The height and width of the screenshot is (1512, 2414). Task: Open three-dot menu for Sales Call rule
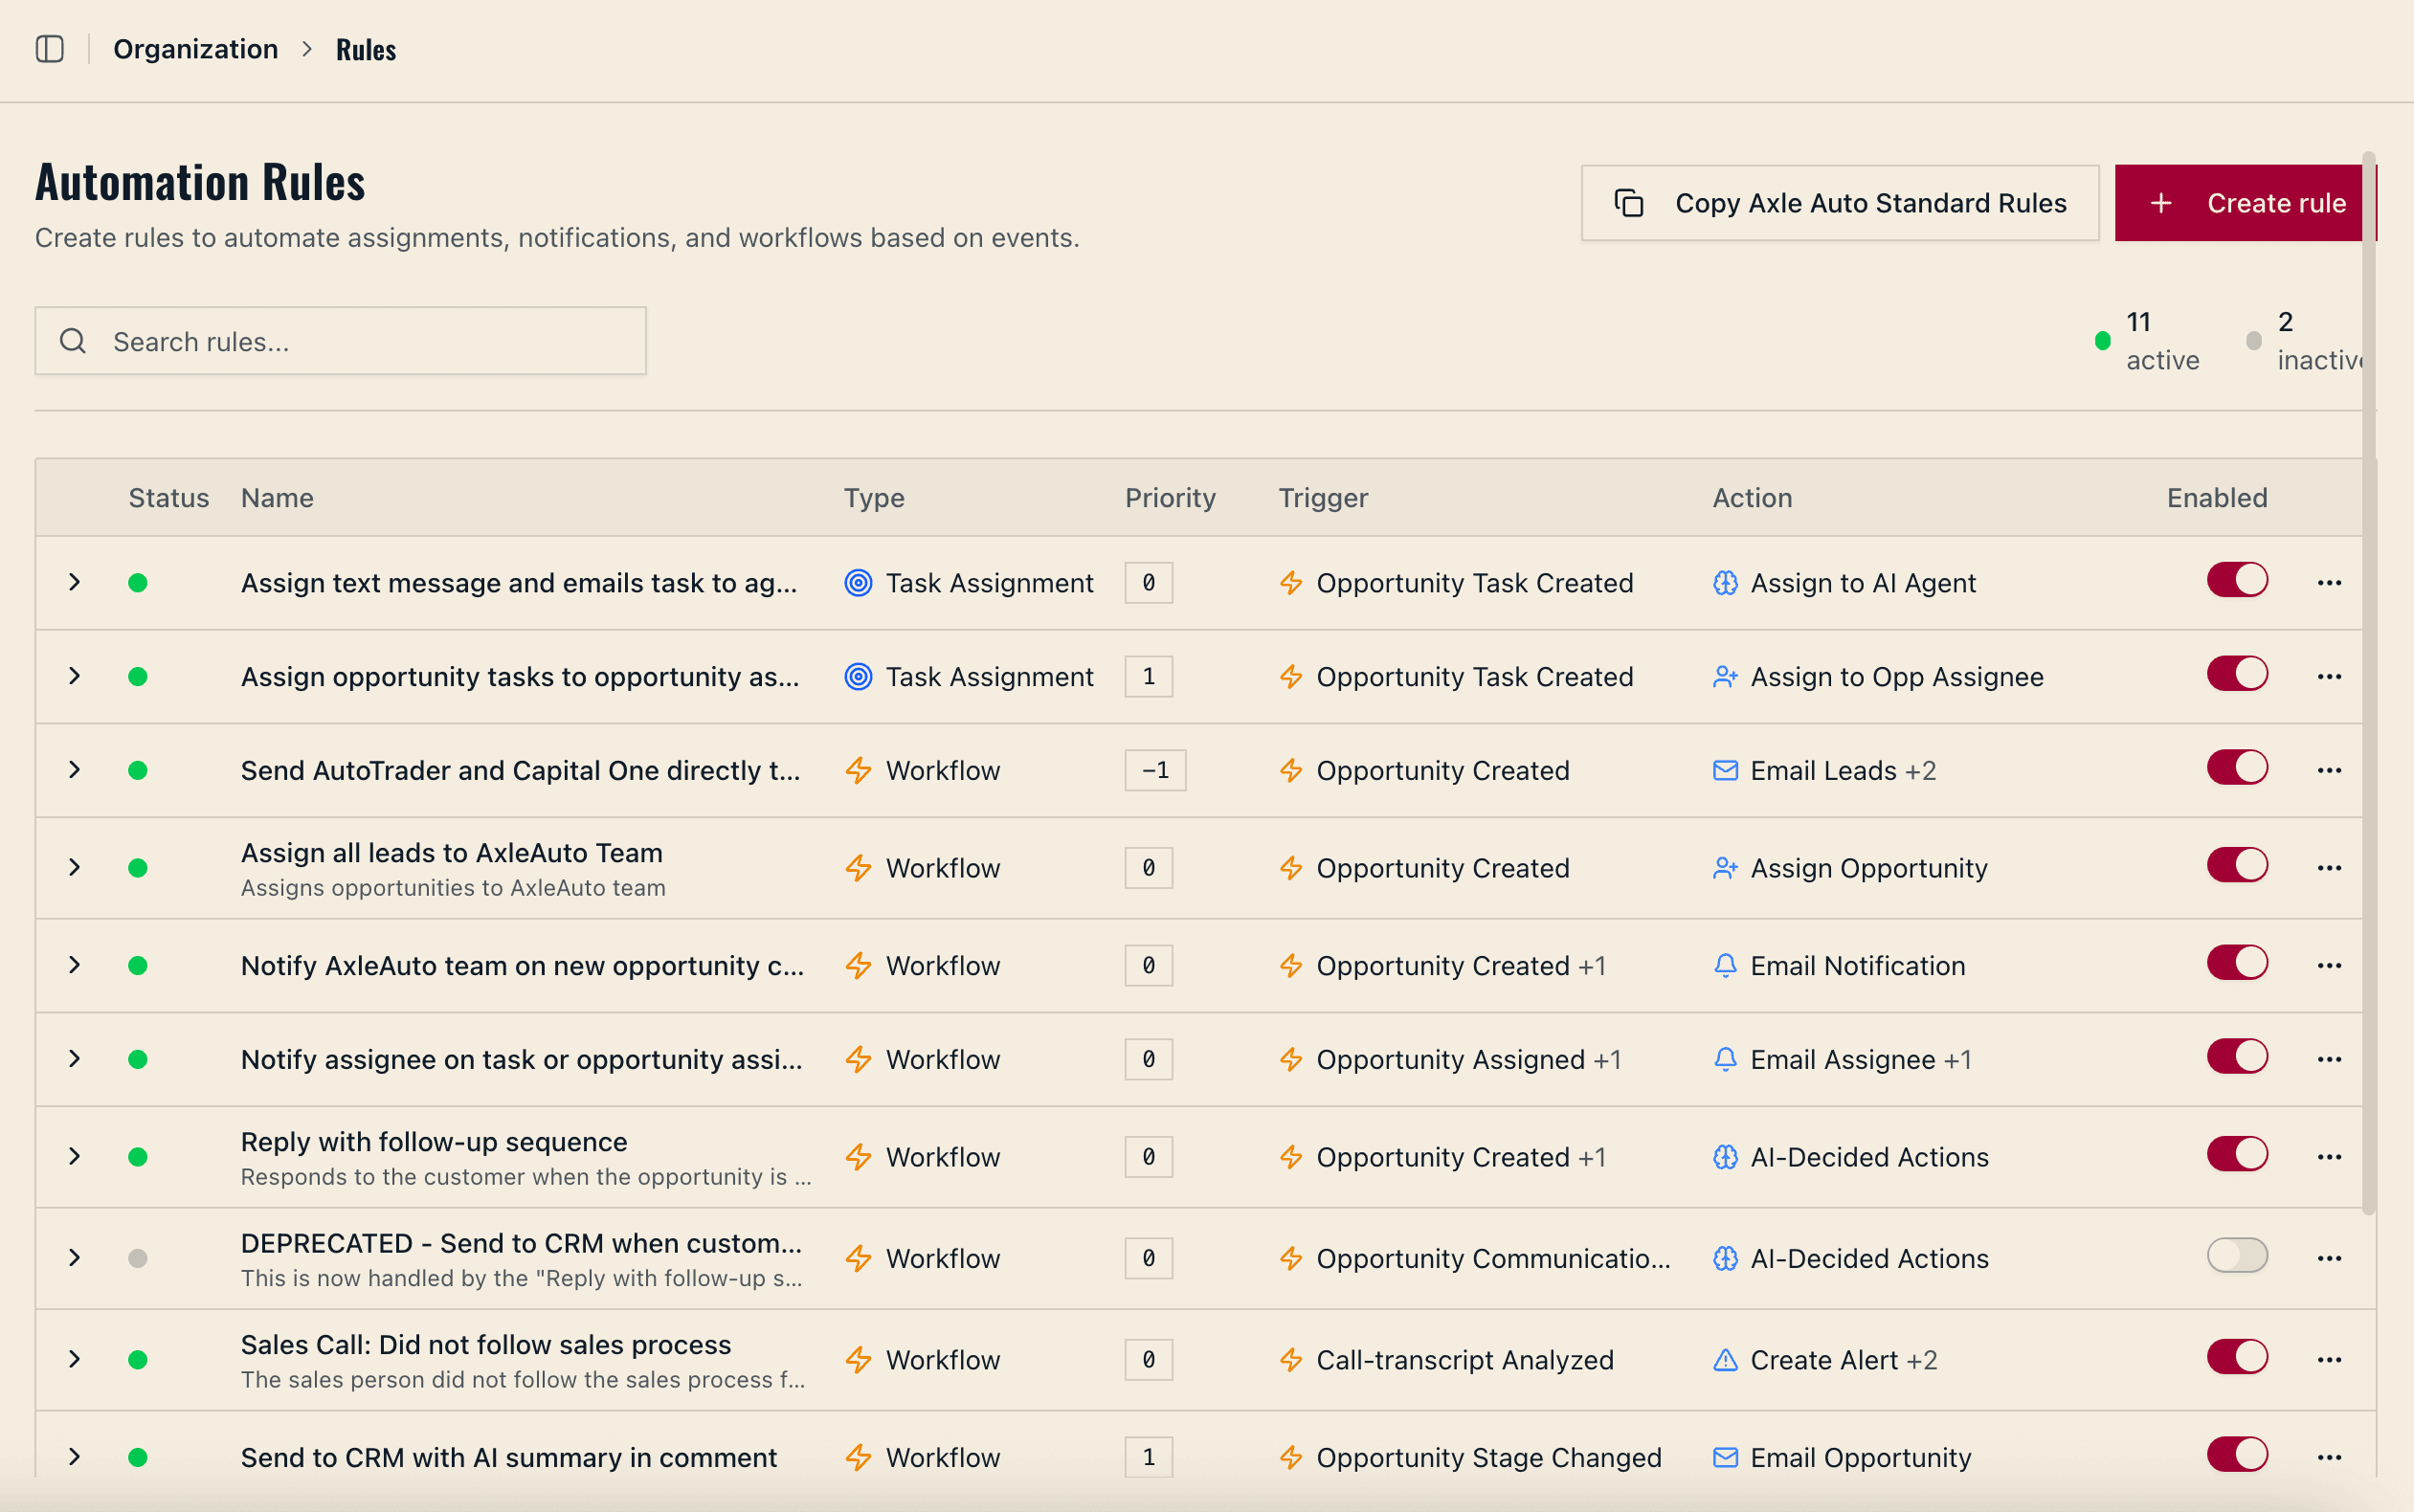click(x=2329, y=1360)
